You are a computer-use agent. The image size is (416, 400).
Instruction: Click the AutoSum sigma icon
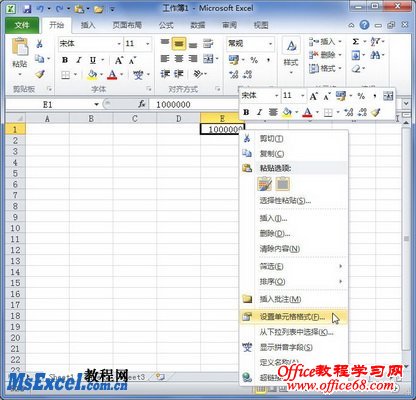pos(356,42)
